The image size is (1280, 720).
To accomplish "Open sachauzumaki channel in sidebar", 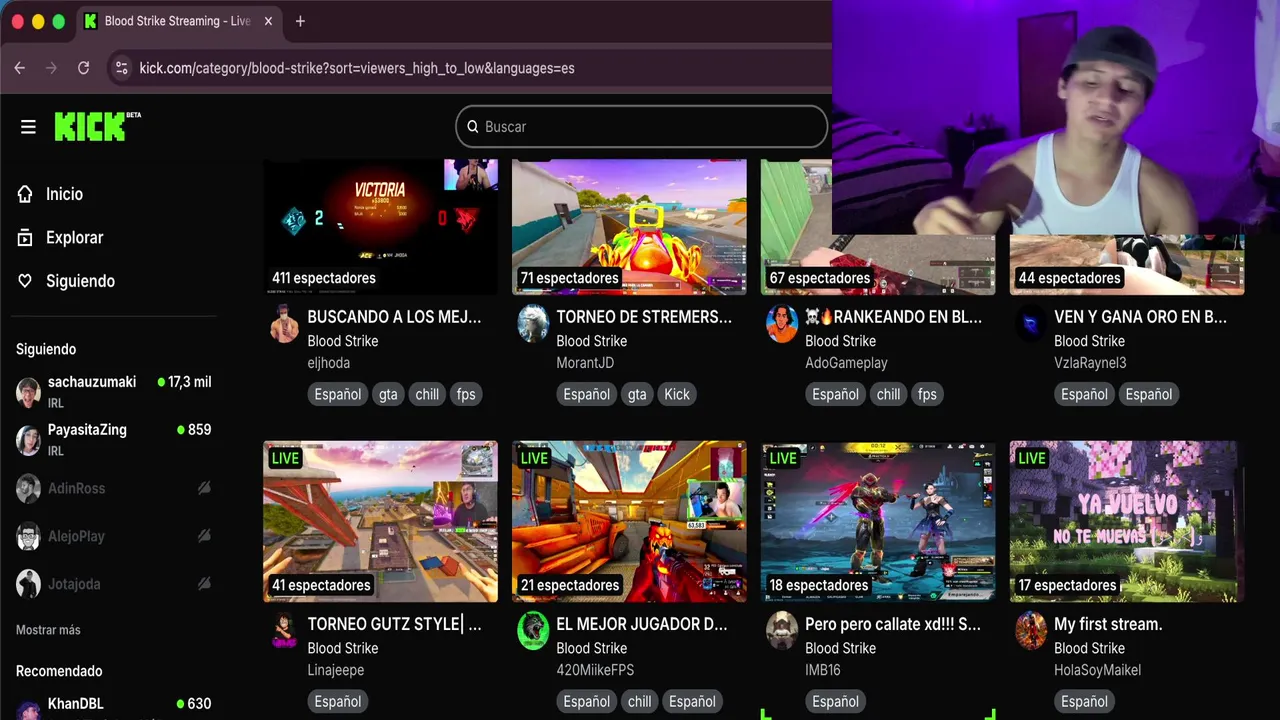I will tap(113, 392).
